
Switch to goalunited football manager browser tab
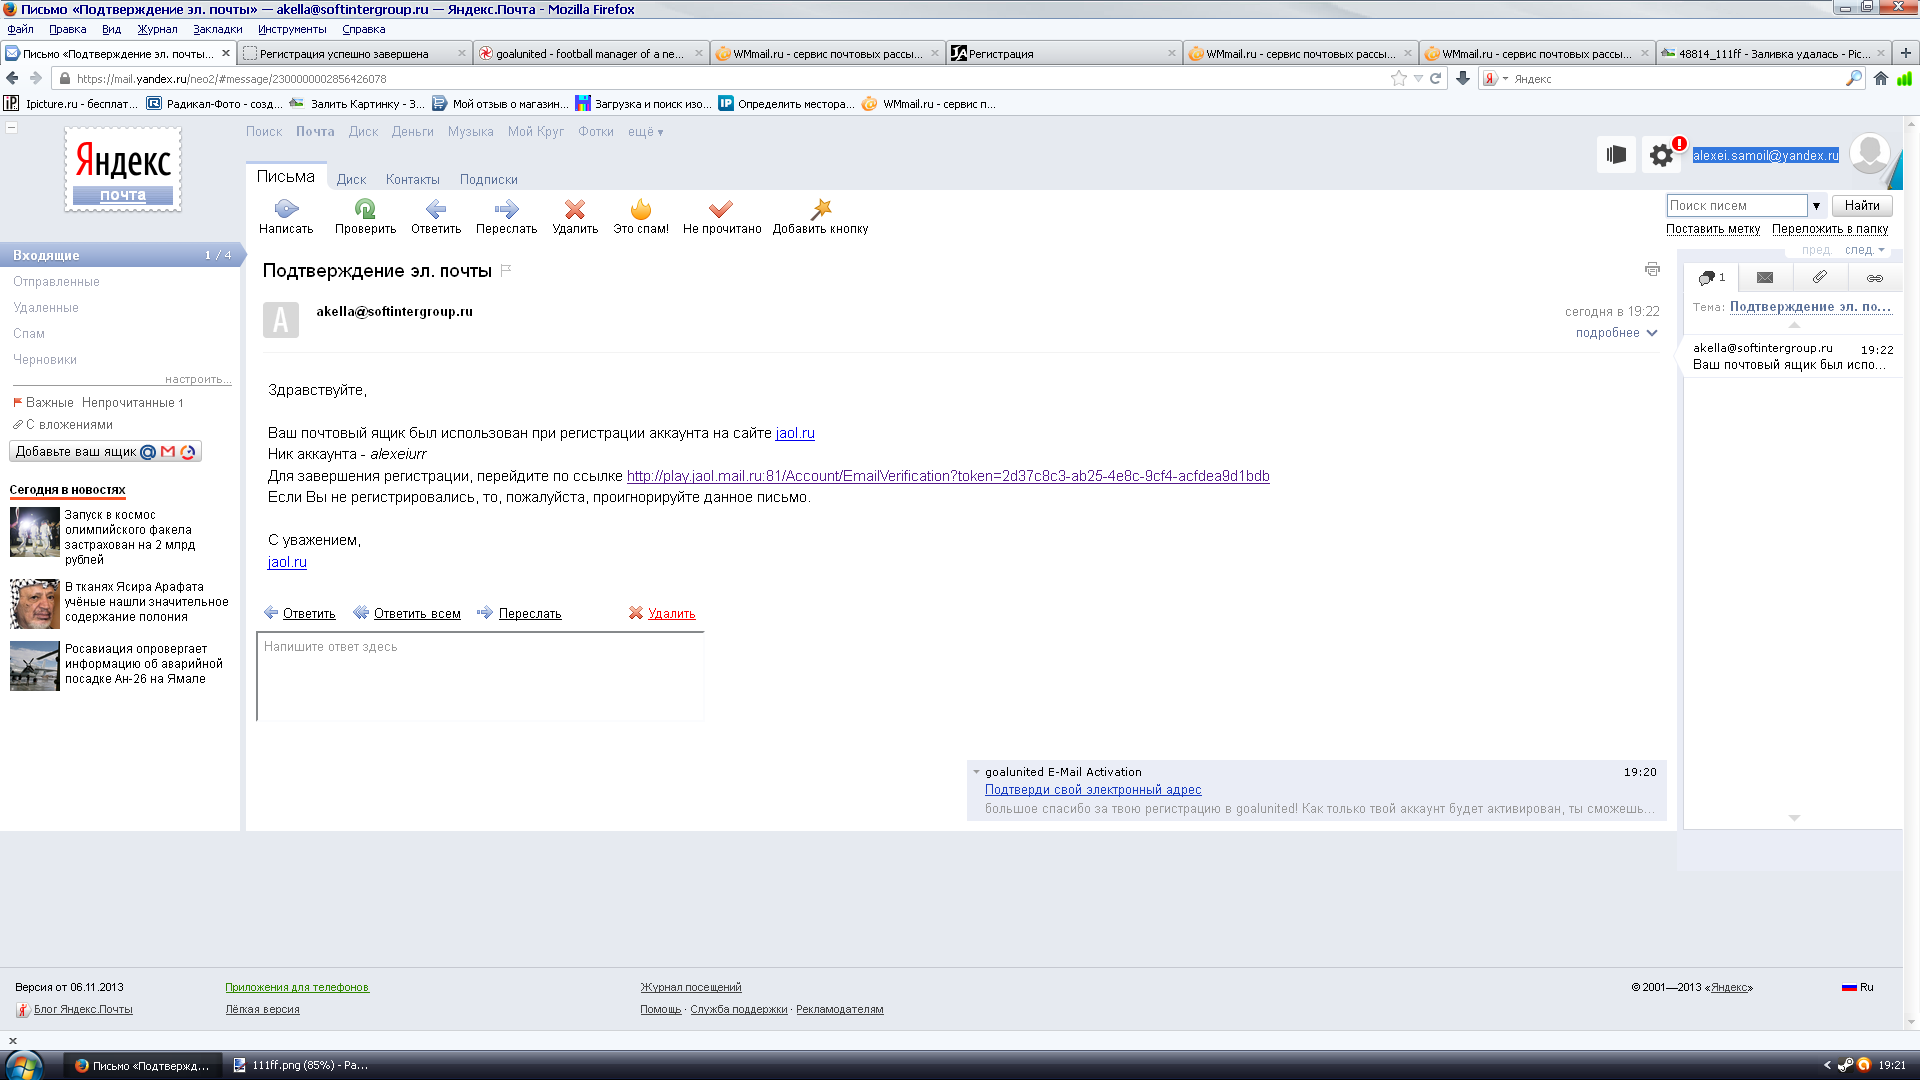[x=591, y=53]
